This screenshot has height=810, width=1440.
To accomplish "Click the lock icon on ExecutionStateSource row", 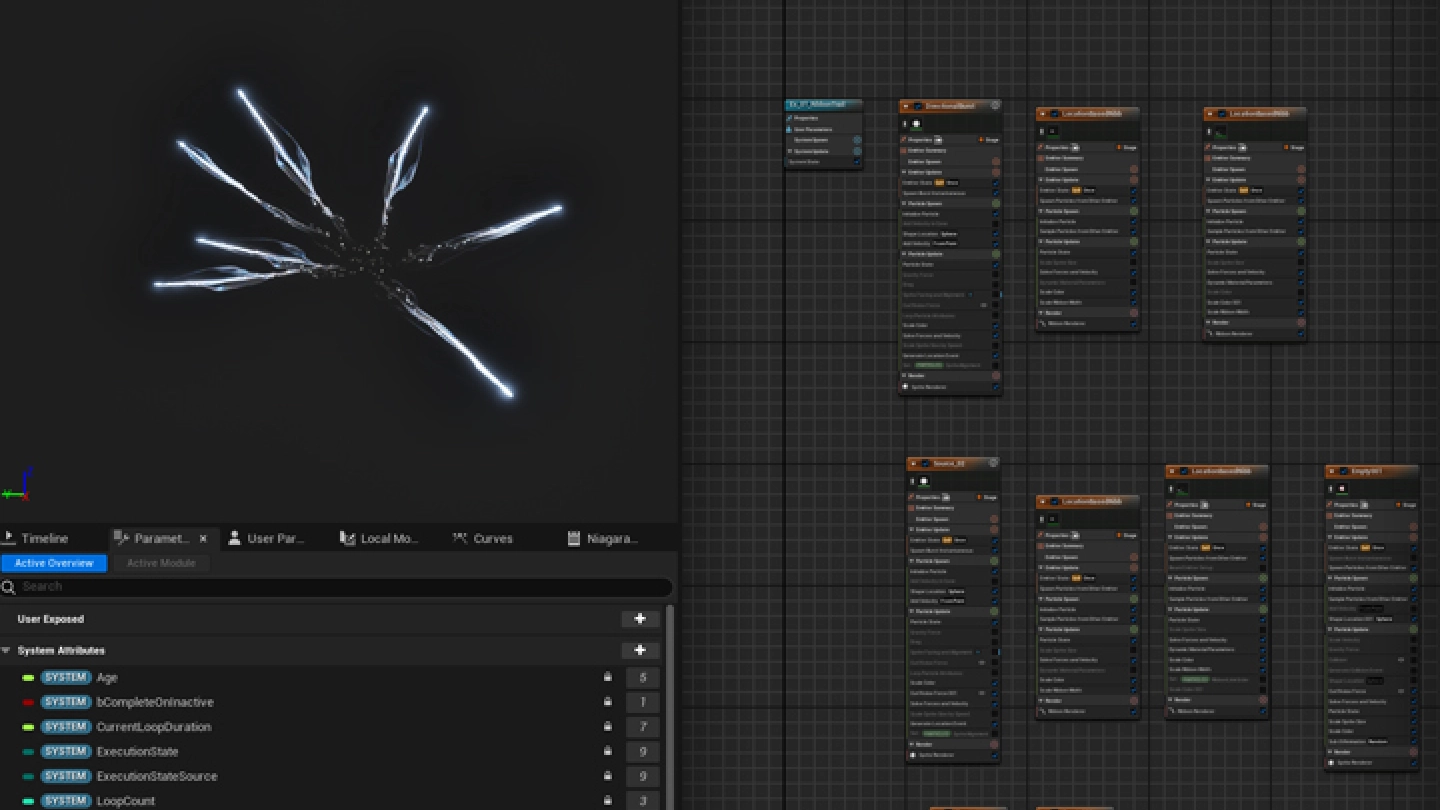I will click(x=607, y=776).
